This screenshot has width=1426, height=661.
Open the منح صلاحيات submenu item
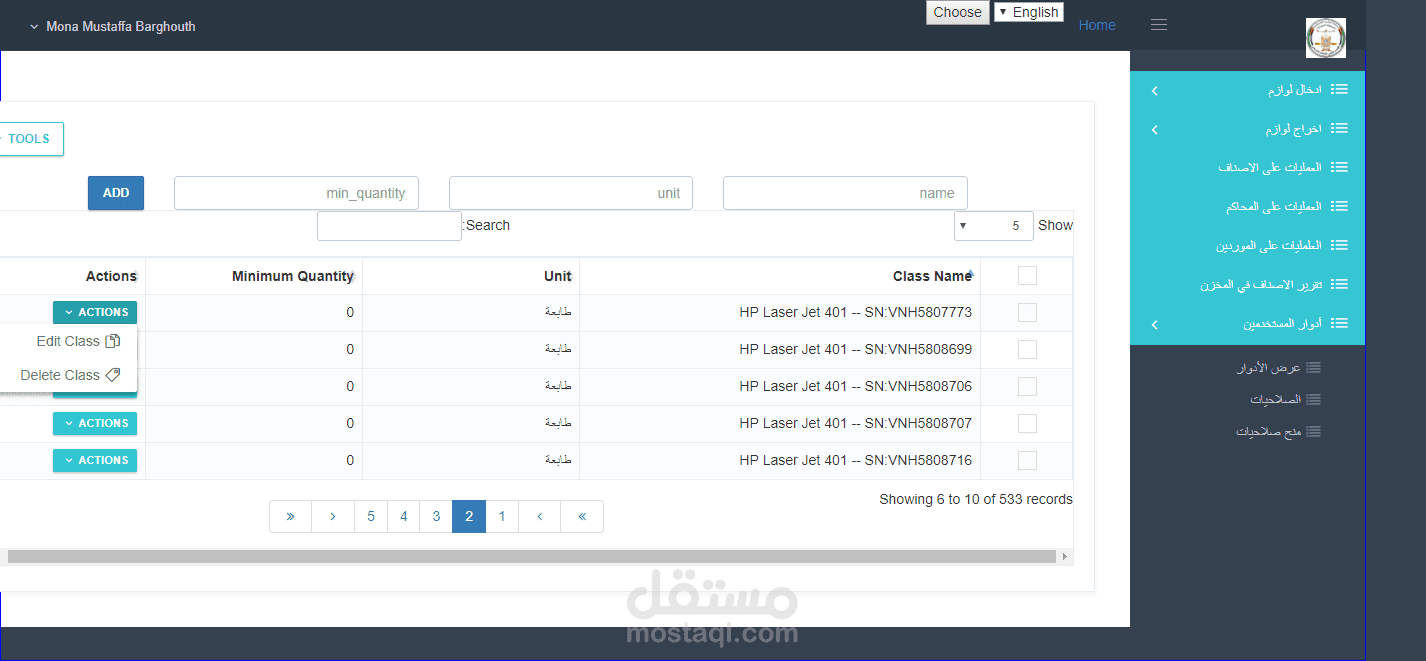click(1278, 432)
